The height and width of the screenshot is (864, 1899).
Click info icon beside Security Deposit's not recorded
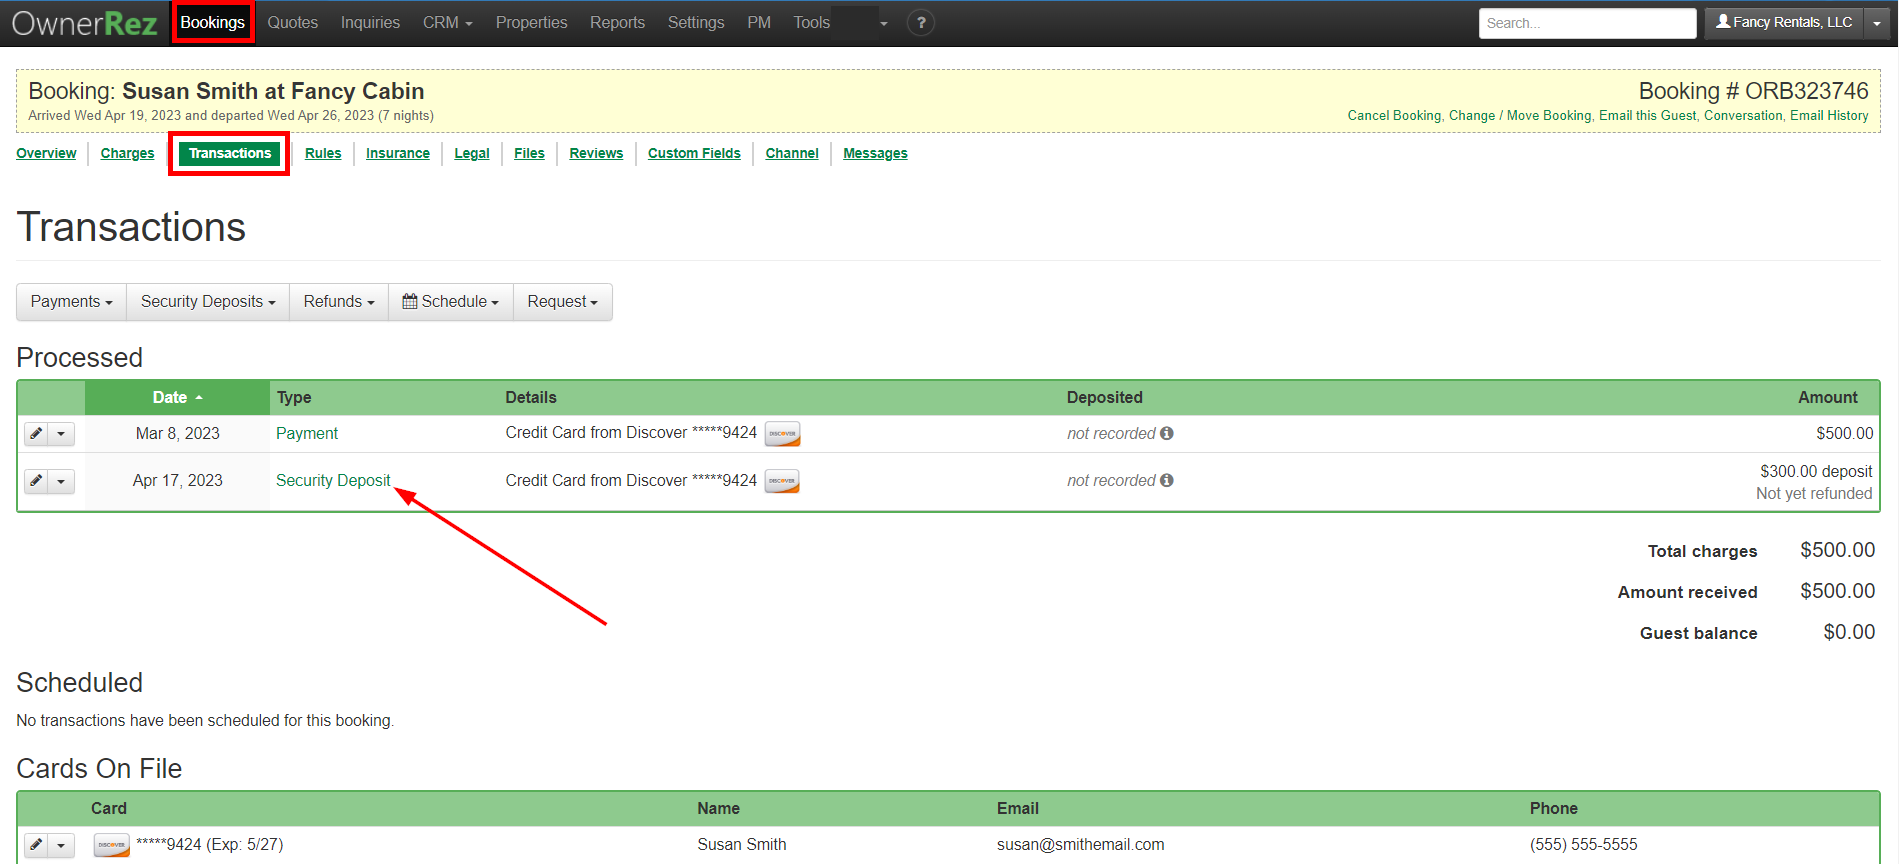point(1166,481)
